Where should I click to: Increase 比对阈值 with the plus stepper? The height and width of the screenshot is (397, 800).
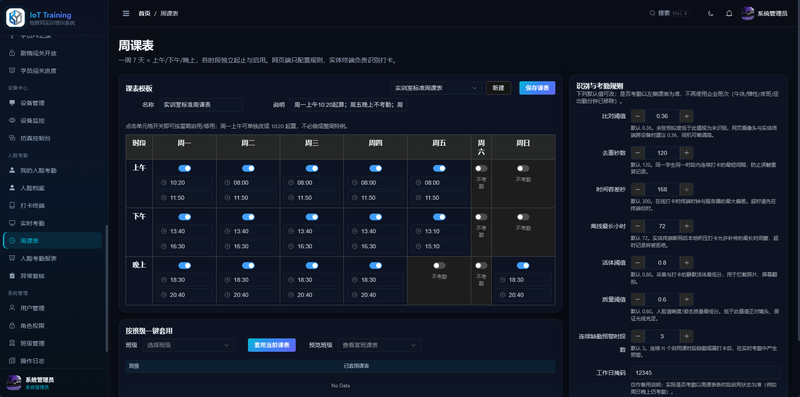point(686,115)
